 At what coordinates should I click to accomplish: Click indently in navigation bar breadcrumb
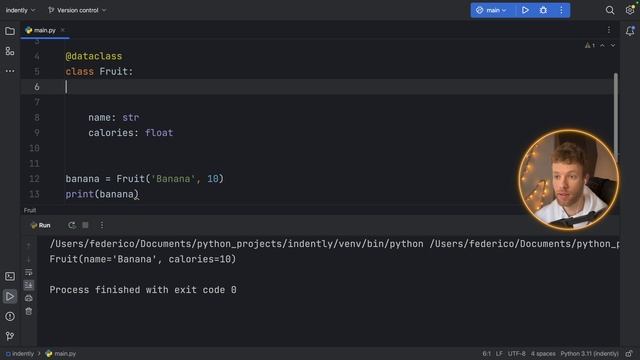coord(20,353)
